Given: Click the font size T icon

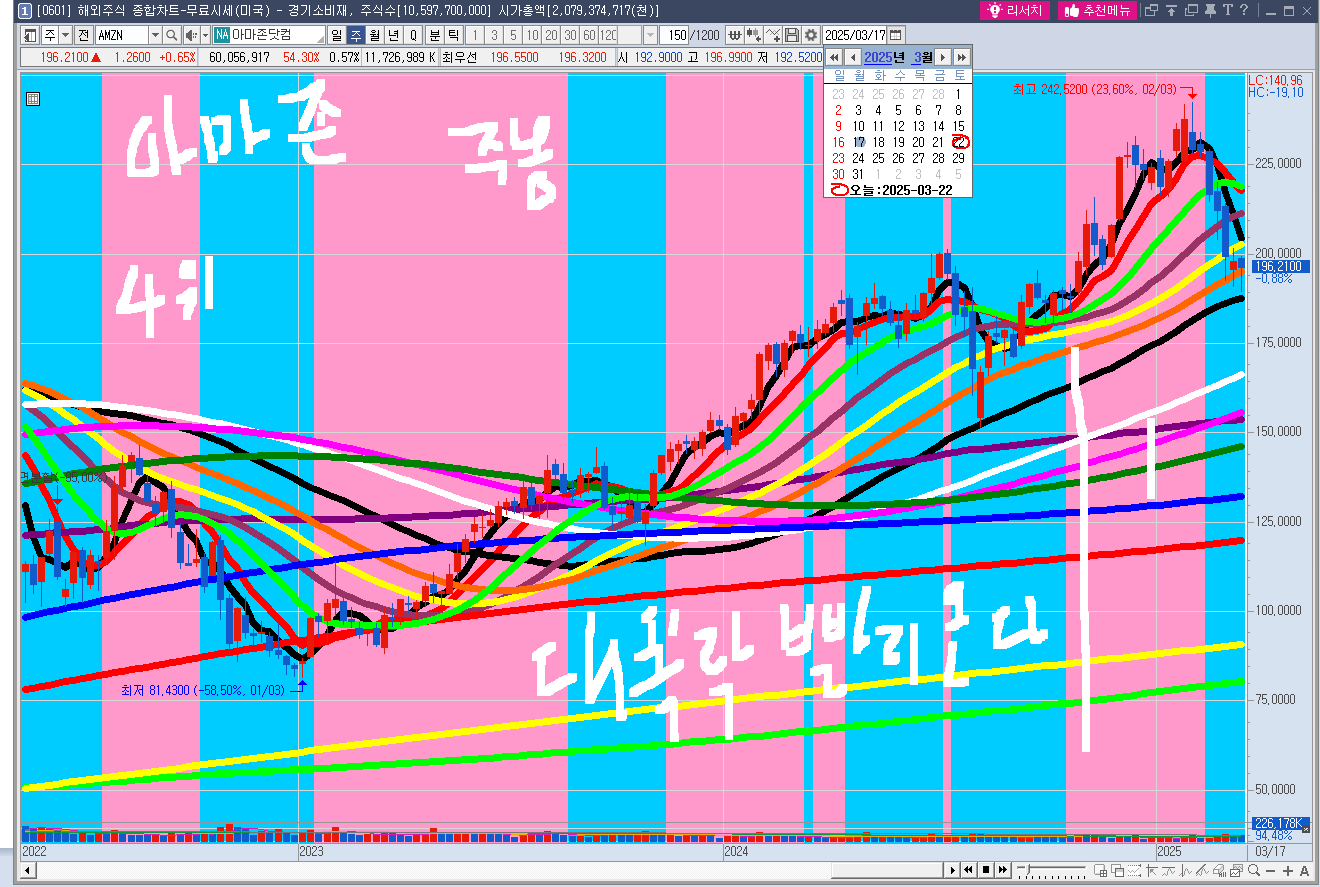Looking at the screenshot, I should tap(1227, 11).
